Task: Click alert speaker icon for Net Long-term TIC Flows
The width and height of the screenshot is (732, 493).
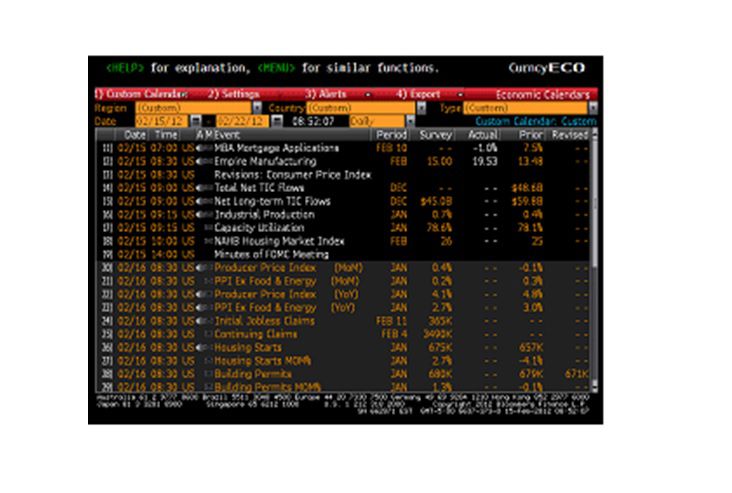Action: 202,202
